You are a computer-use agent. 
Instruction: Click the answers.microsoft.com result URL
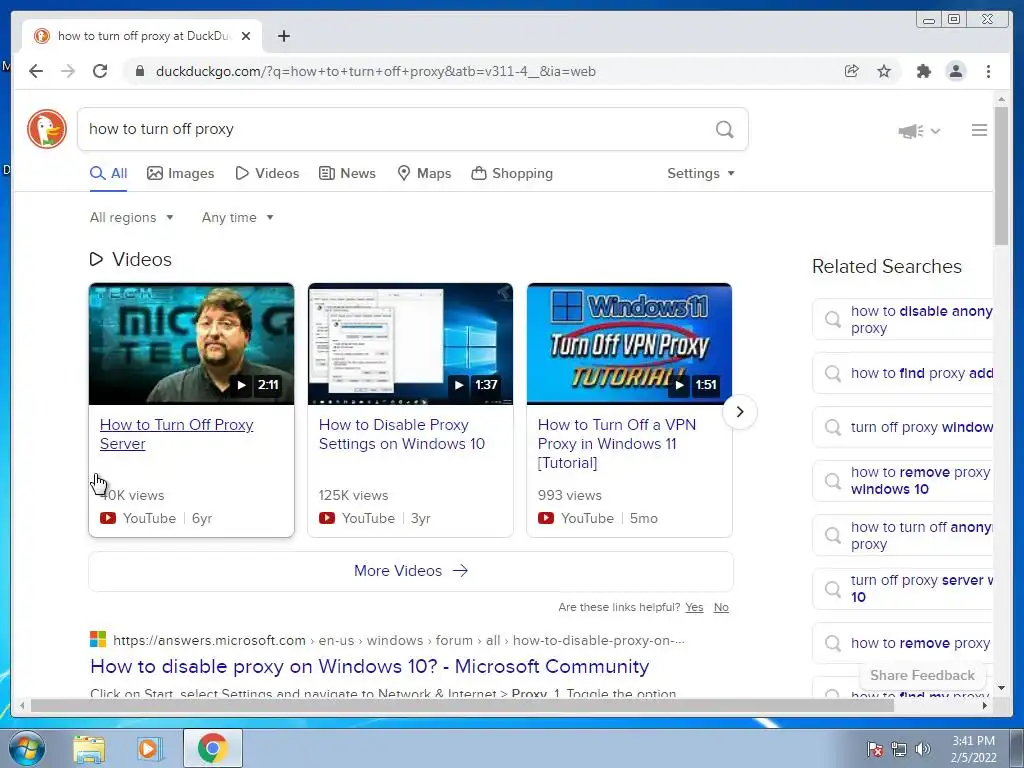pos(398,640)
